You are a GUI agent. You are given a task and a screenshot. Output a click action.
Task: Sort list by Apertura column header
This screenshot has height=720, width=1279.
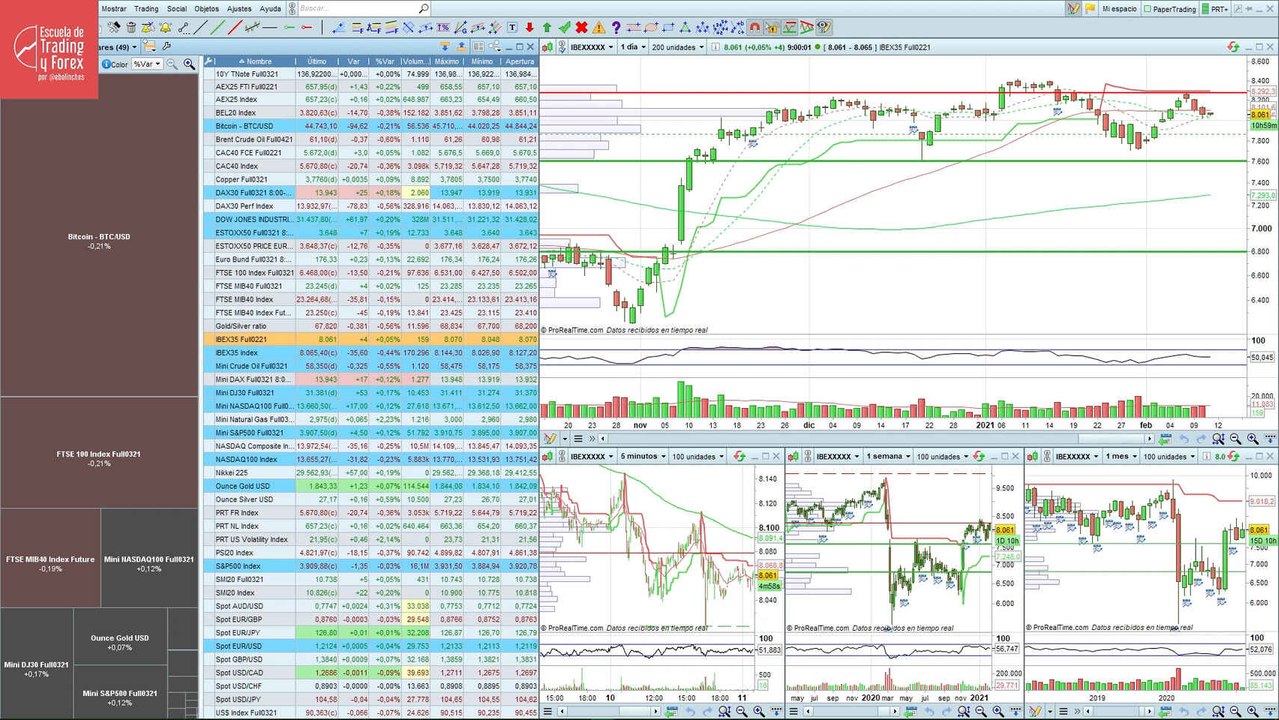click(x=521, y=62)
